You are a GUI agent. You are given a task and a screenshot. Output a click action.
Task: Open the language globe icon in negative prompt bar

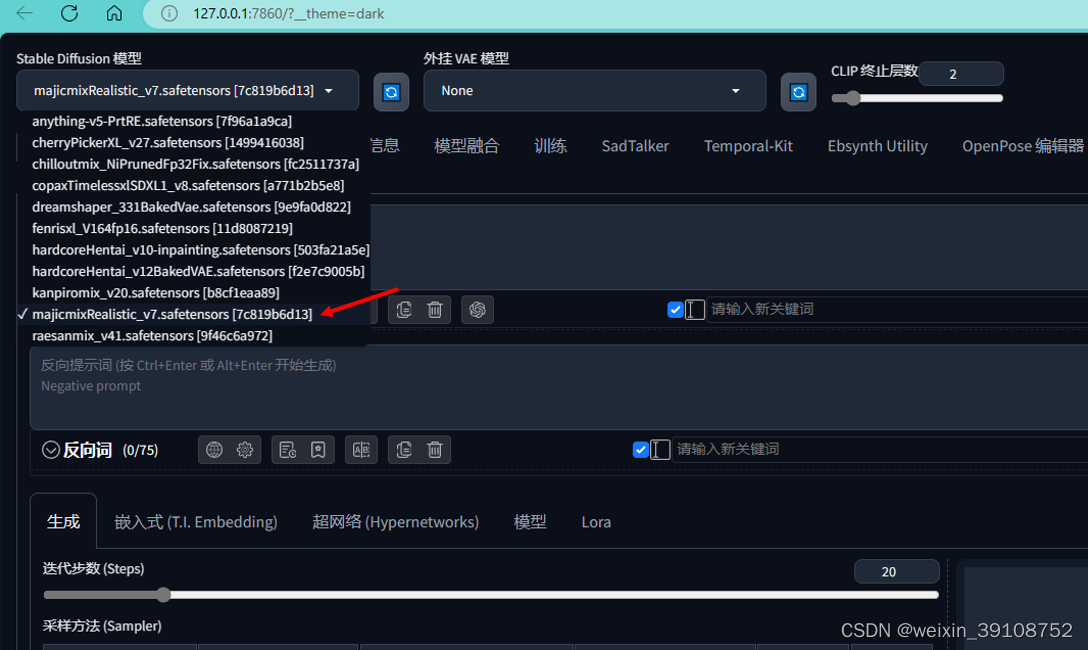(214, 450)
